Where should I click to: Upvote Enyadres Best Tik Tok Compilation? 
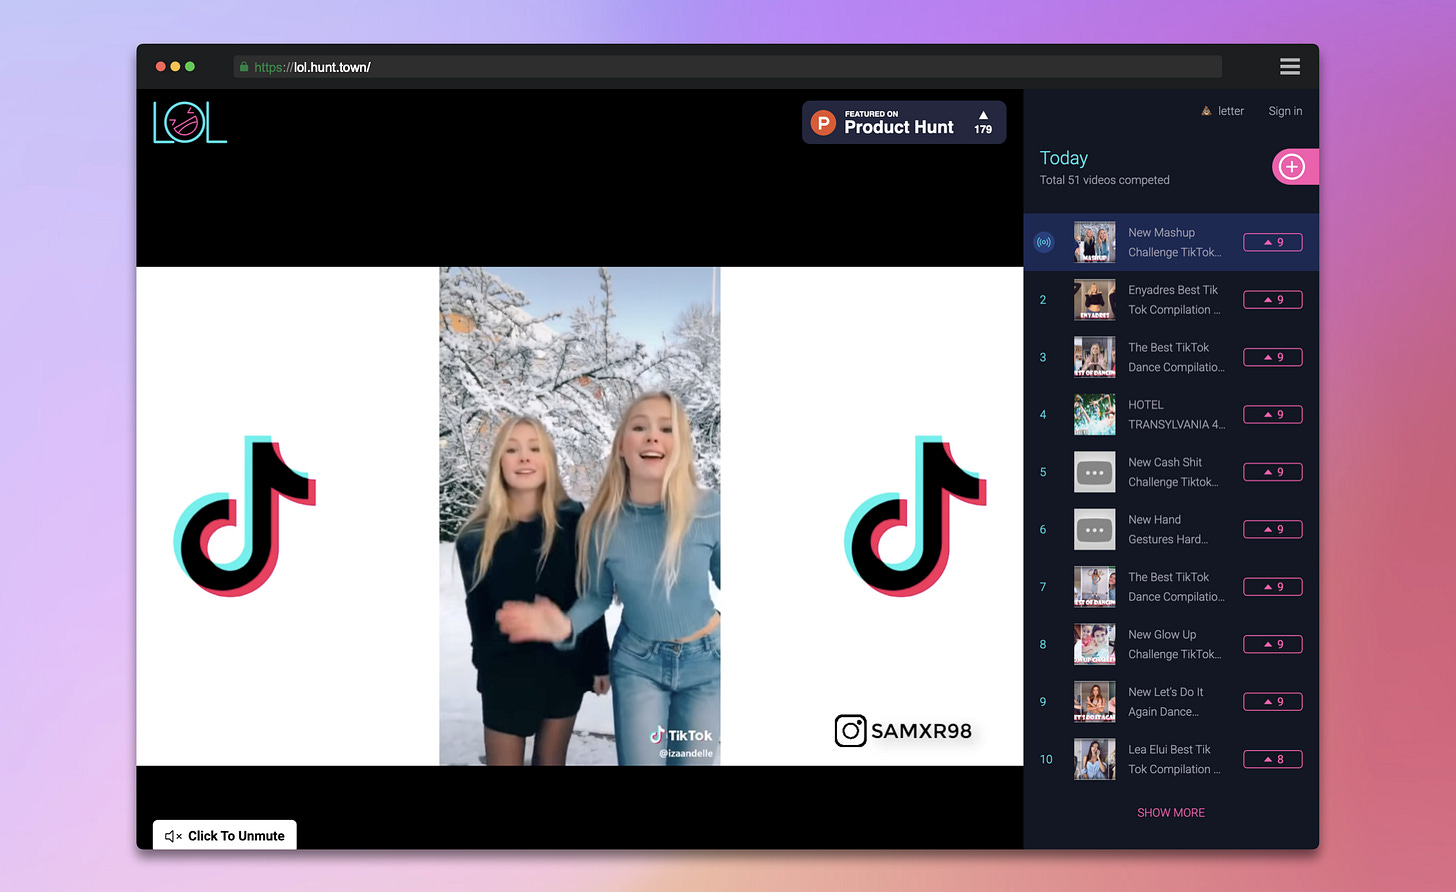[x=1273, y=300]
